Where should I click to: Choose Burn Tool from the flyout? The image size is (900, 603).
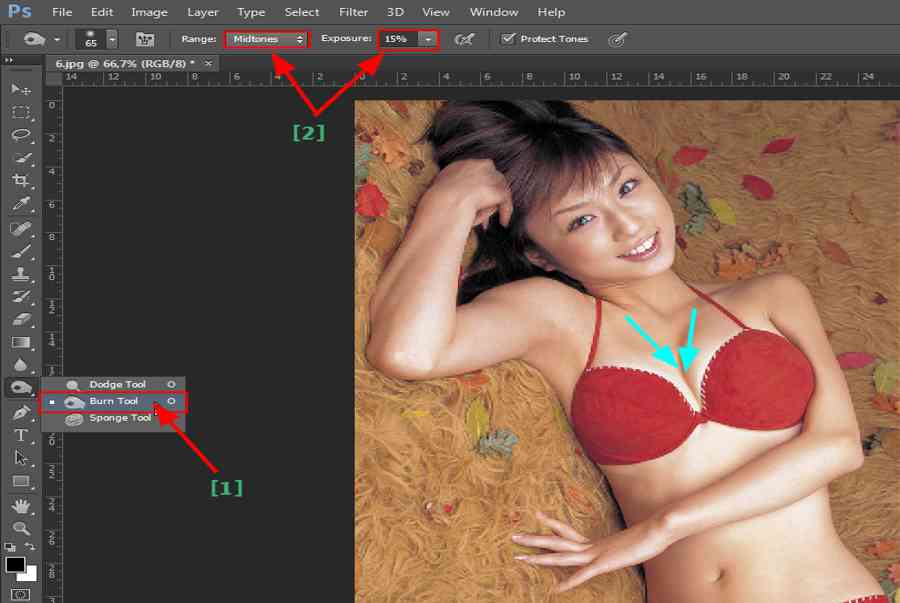pyautogui.click(x=113, y=402)
